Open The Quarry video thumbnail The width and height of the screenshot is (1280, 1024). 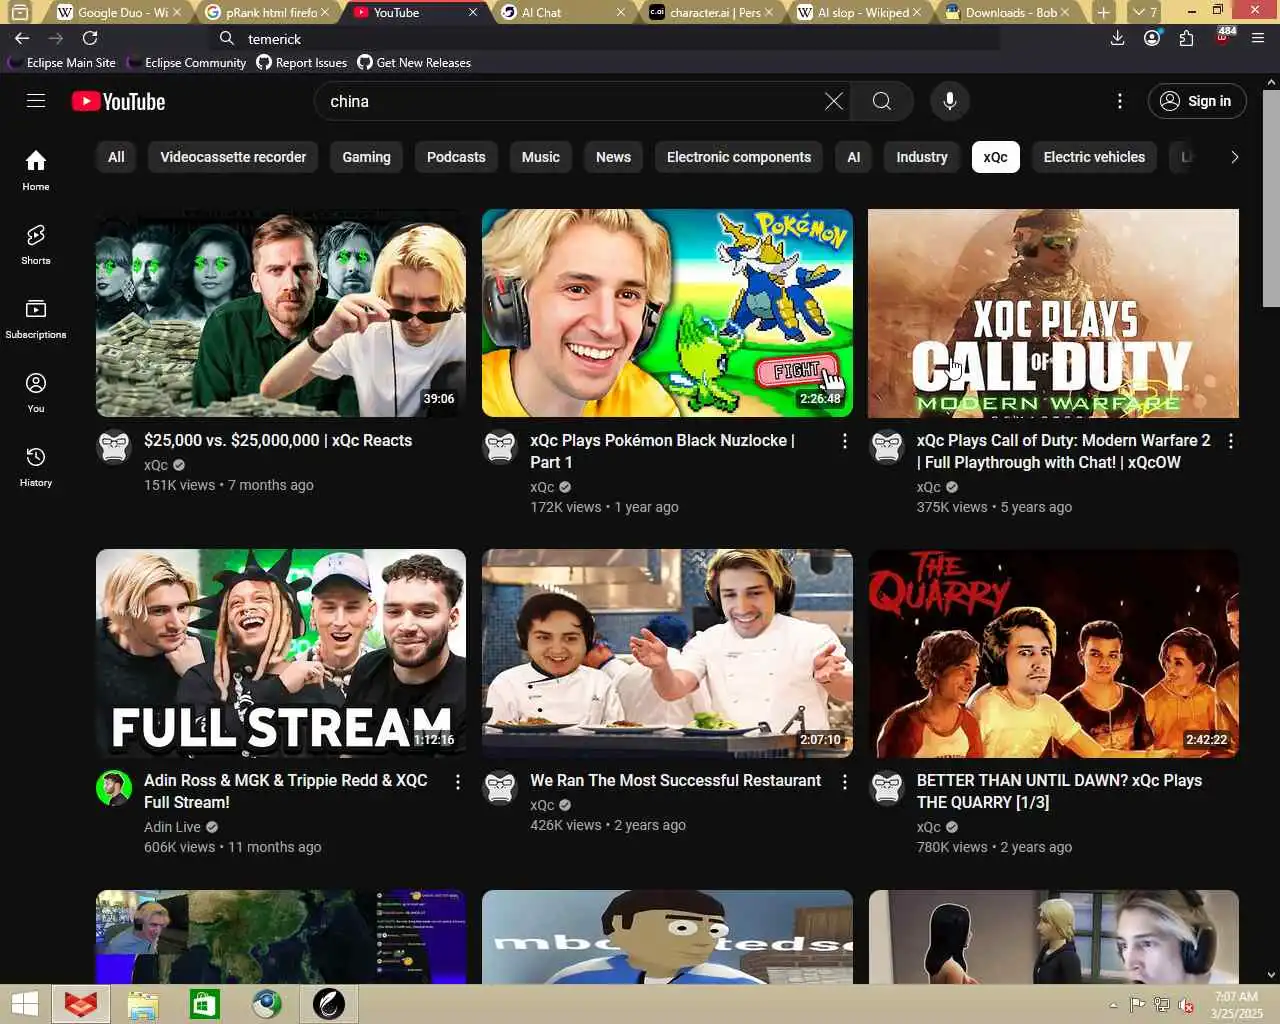point(1053,653)
